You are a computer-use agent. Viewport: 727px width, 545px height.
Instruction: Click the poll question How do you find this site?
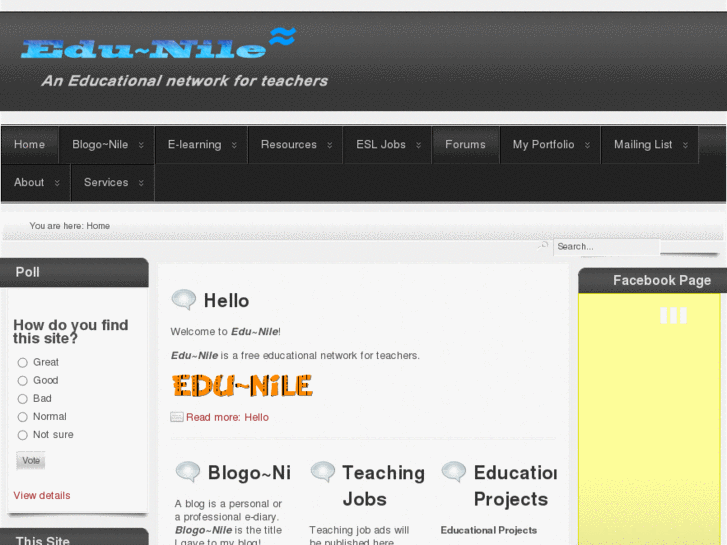(70, 331)
